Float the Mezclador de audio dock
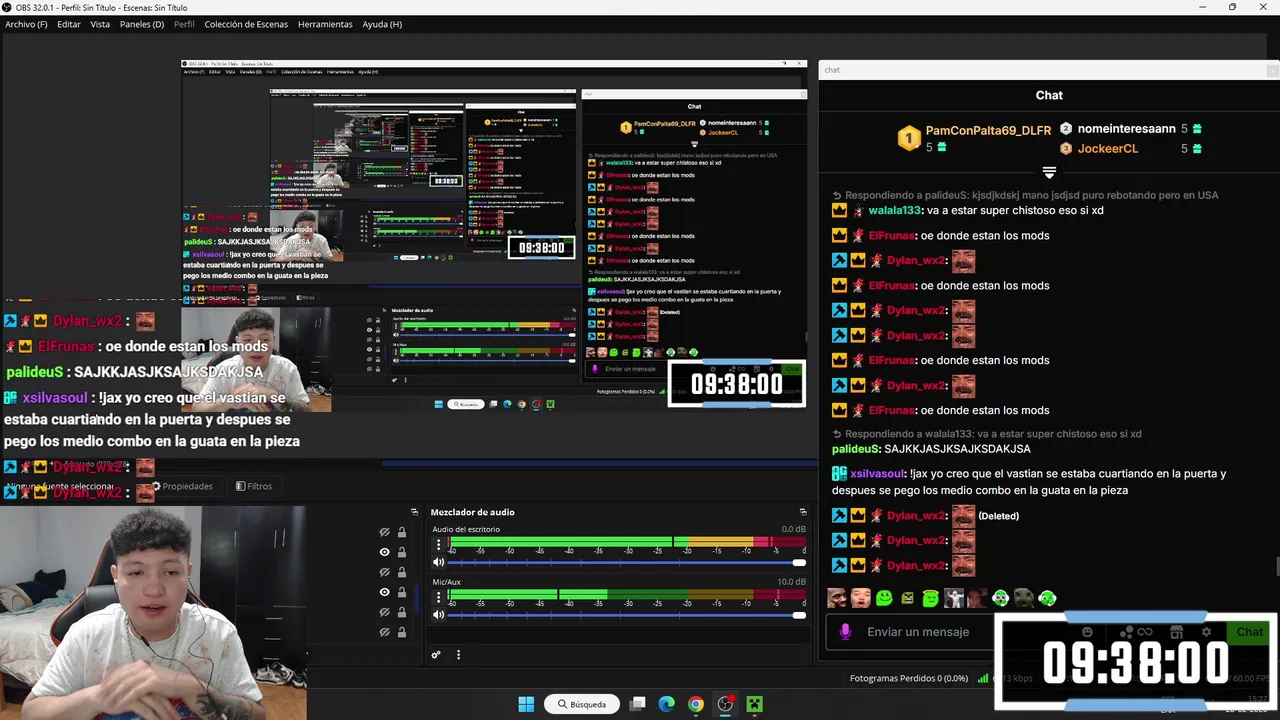1280x720 pixels. (802, 512)
